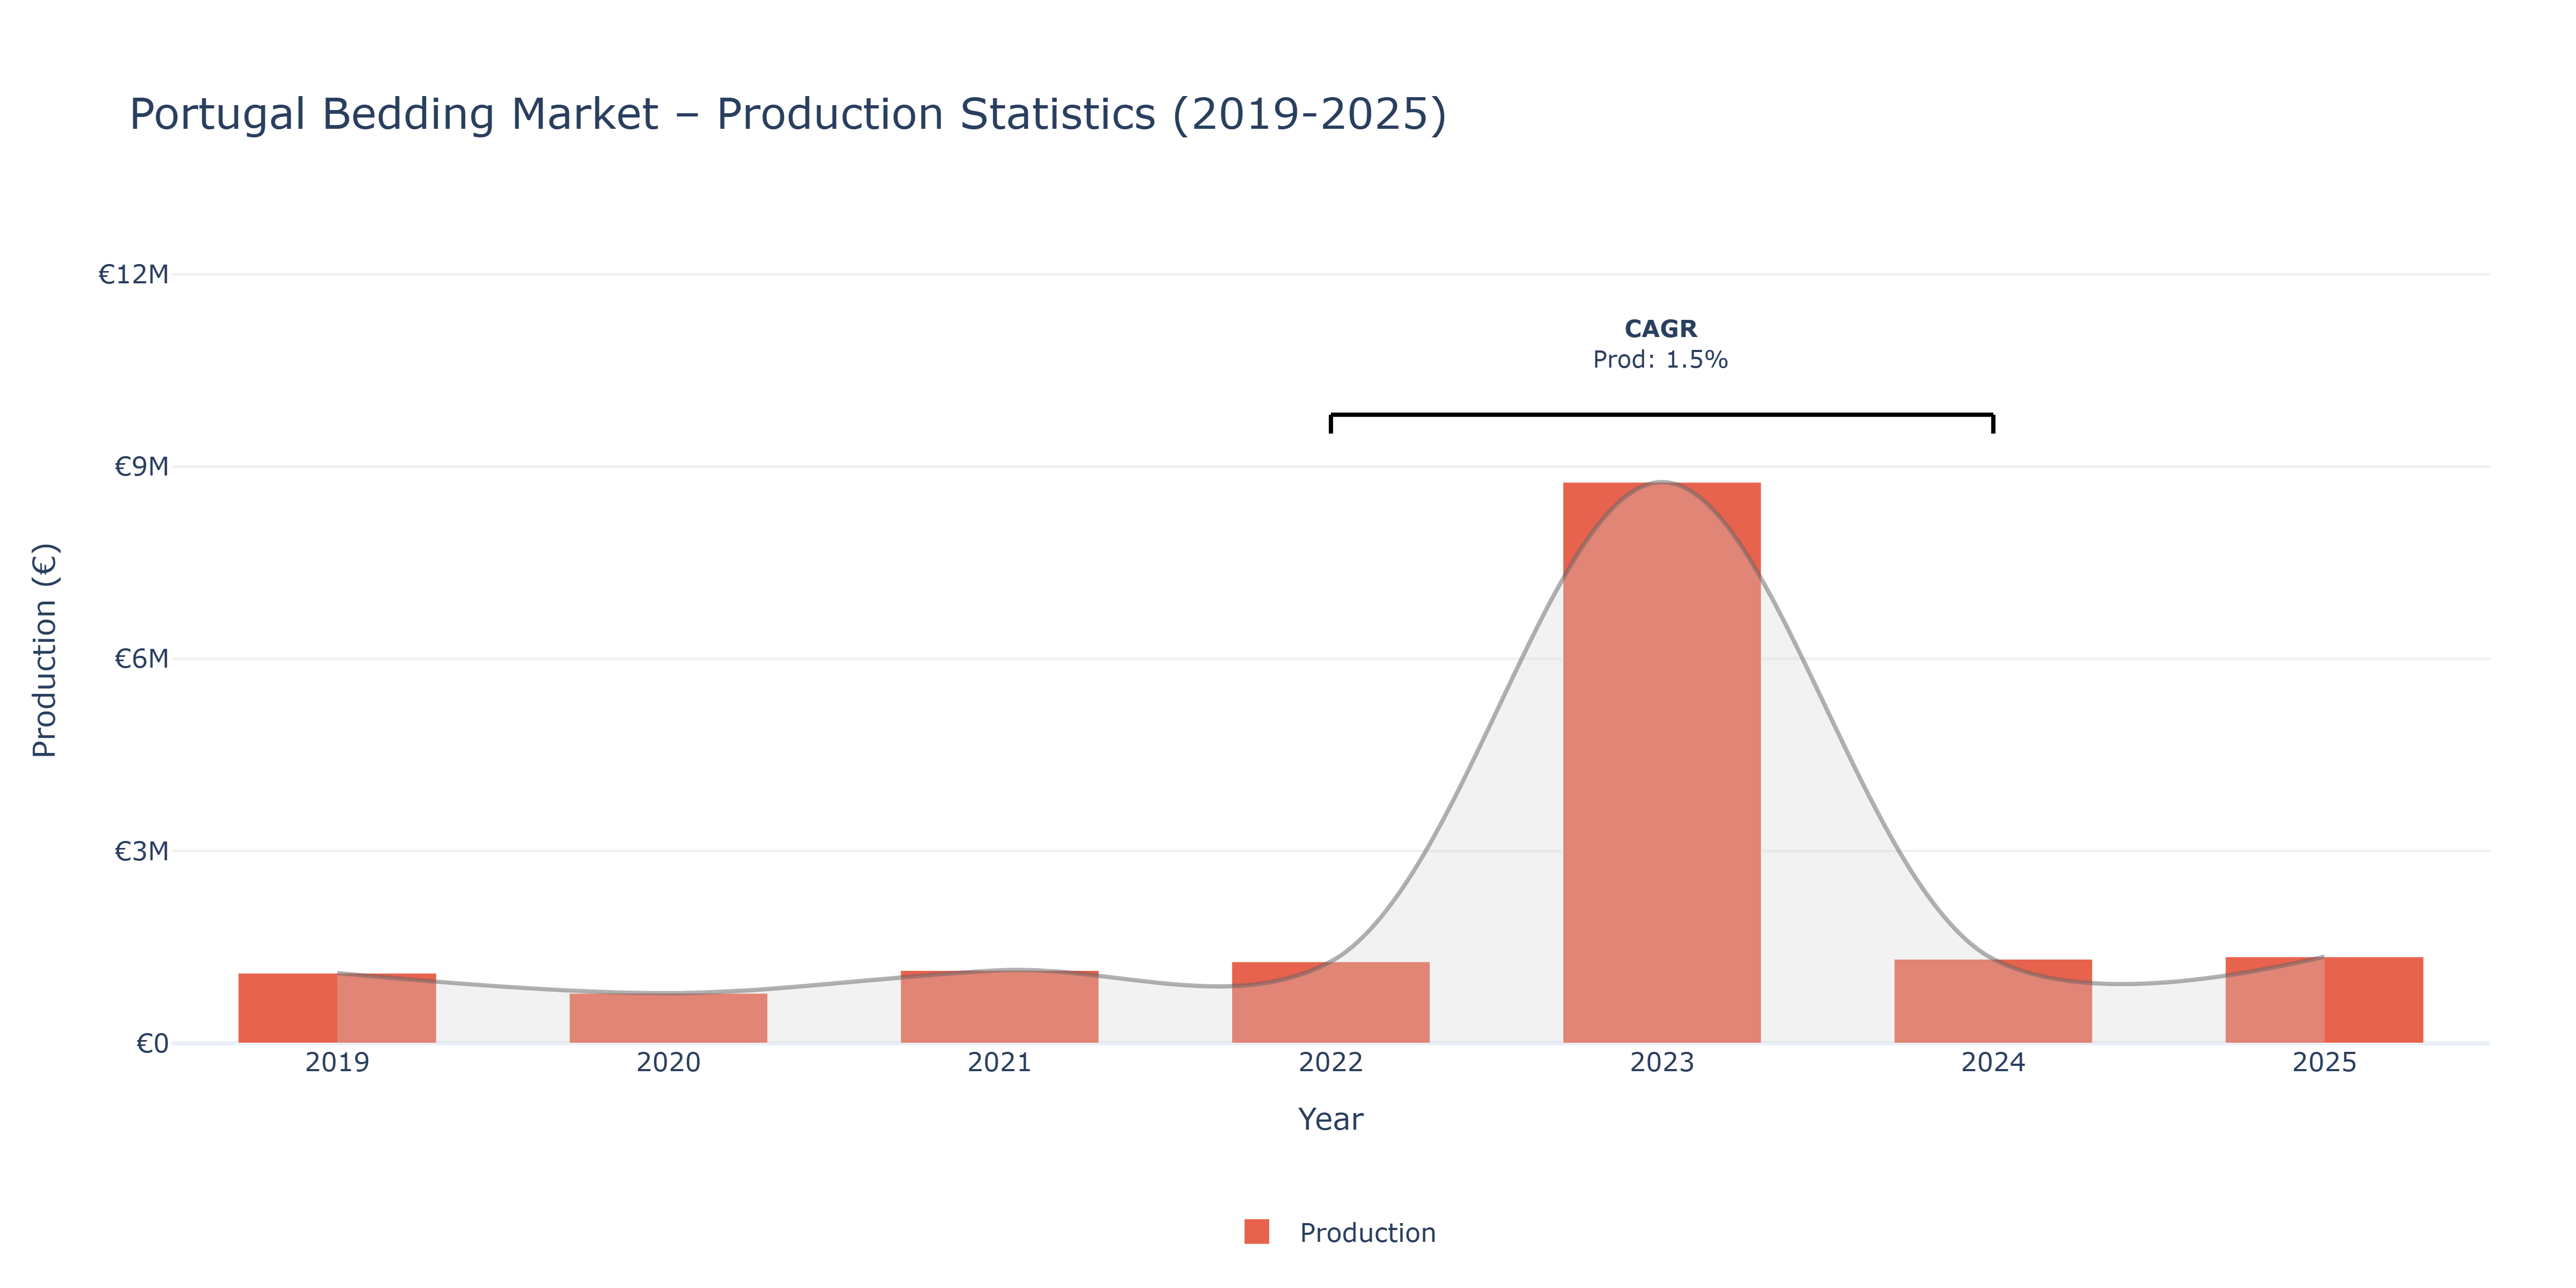The width and height of the screenshot is (2576, 1288).
Task: Select the 2020 production bar
Action: [668, 1018]
